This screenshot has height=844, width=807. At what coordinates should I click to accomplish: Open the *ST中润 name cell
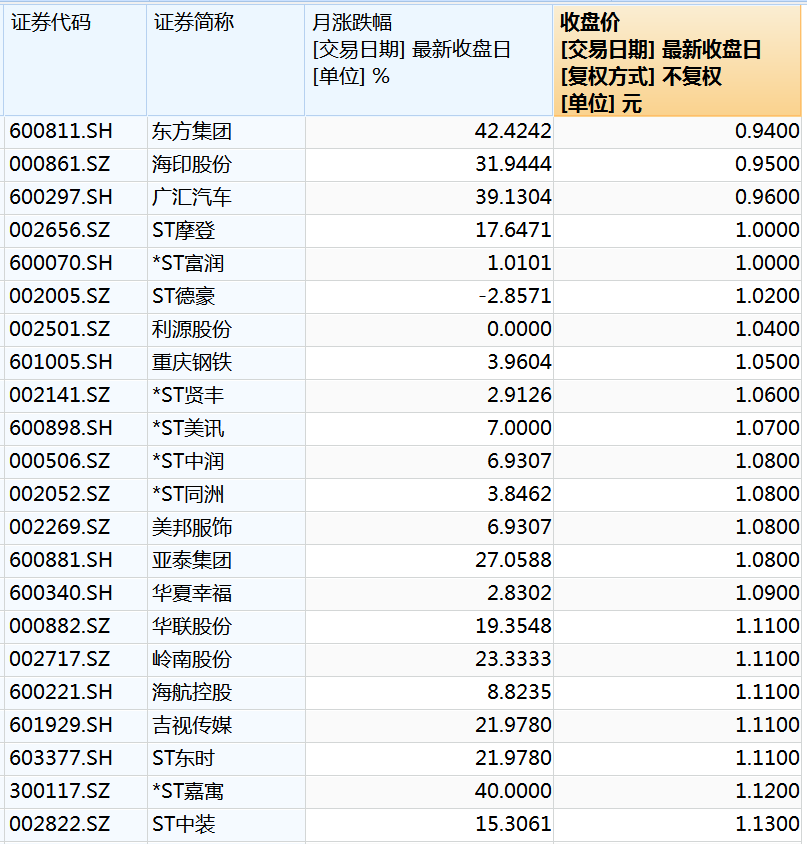[226, 462]
